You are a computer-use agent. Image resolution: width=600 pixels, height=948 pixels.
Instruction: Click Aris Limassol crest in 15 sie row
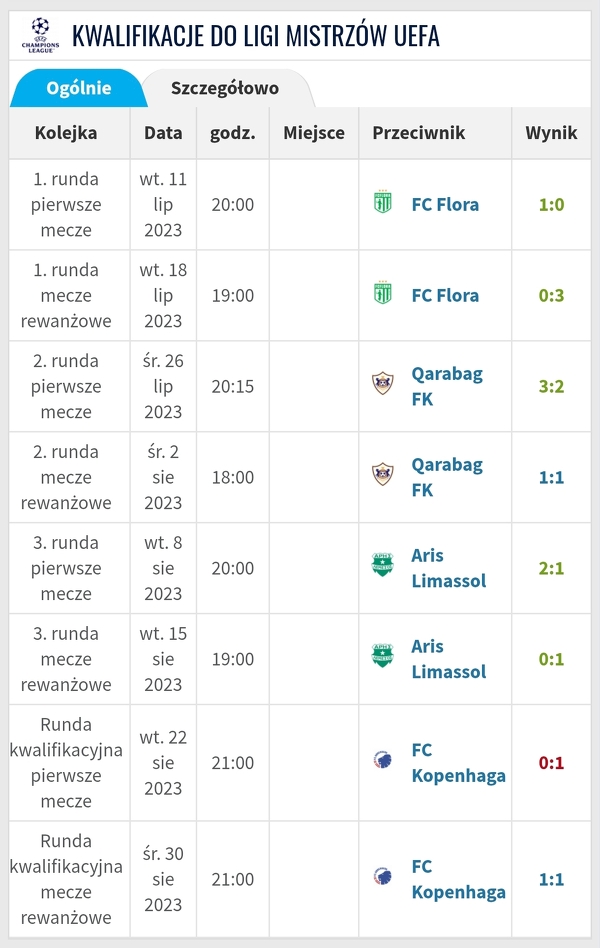(383, 659)
